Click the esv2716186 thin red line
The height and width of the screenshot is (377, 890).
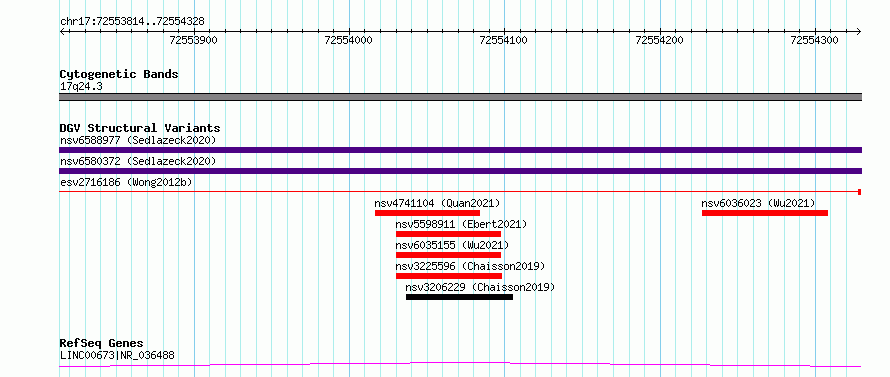pos(460,192)
